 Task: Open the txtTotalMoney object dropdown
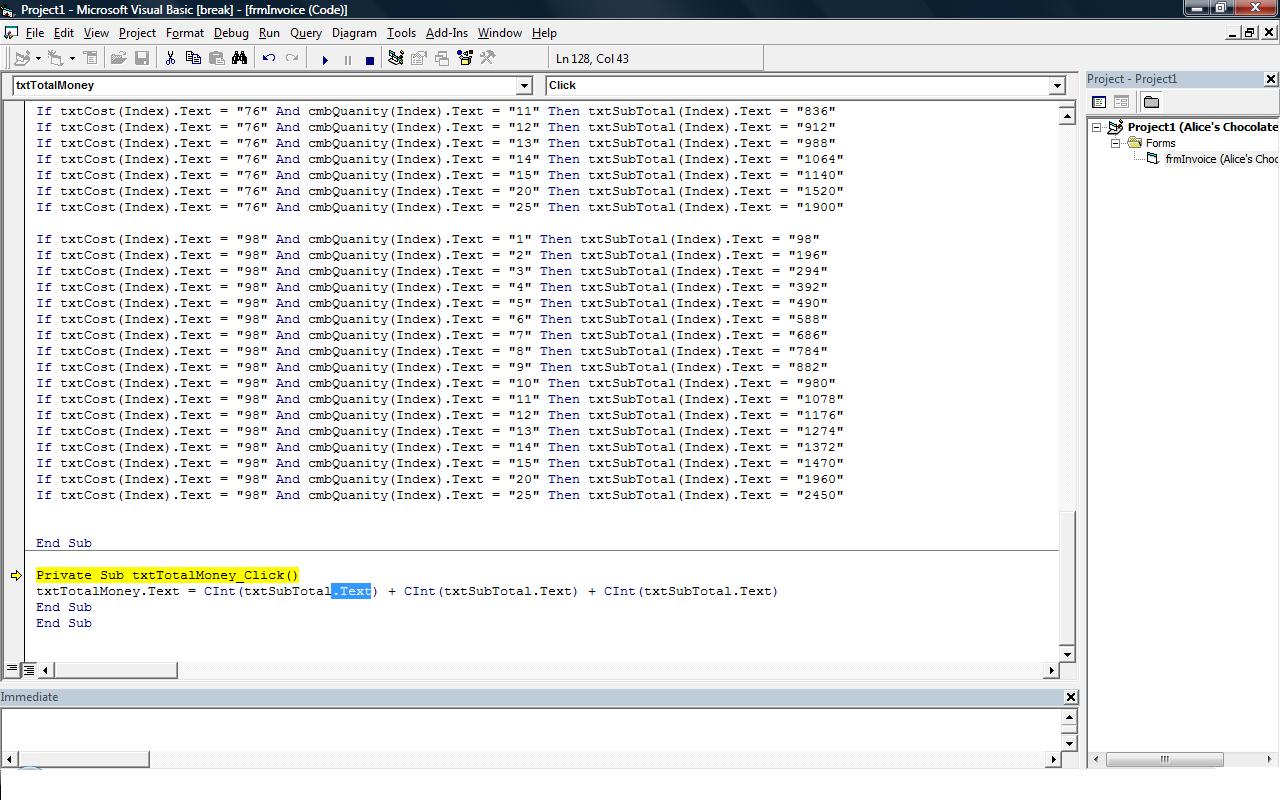tap(523, 86)
